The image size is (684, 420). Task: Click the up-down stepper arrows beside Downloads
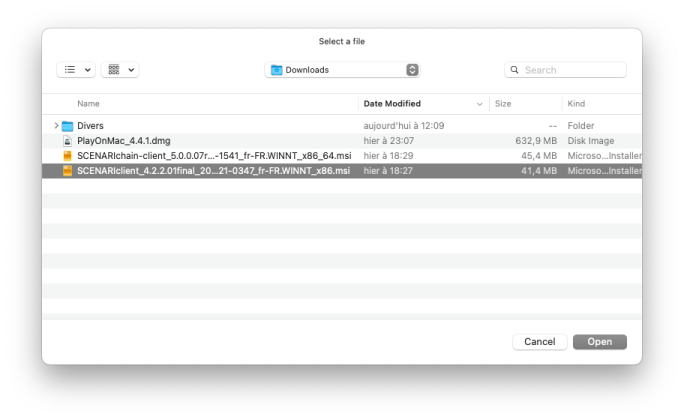click(x=412, y=70)
